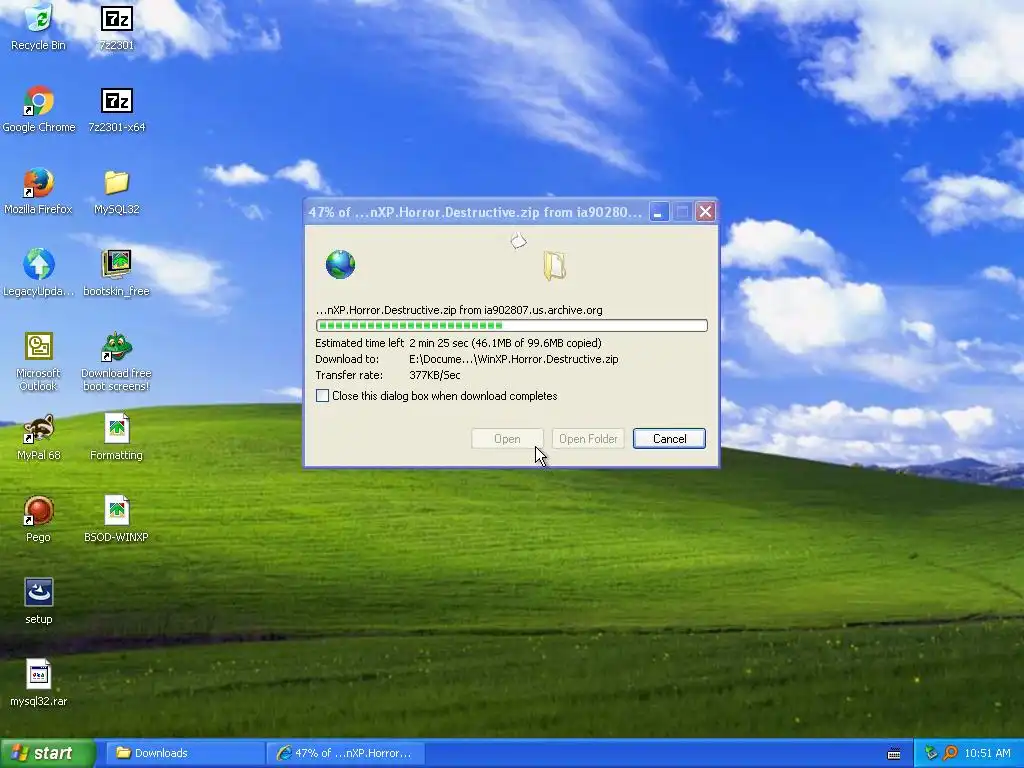
Task: Click the disabled Open button
Action: 507,439
